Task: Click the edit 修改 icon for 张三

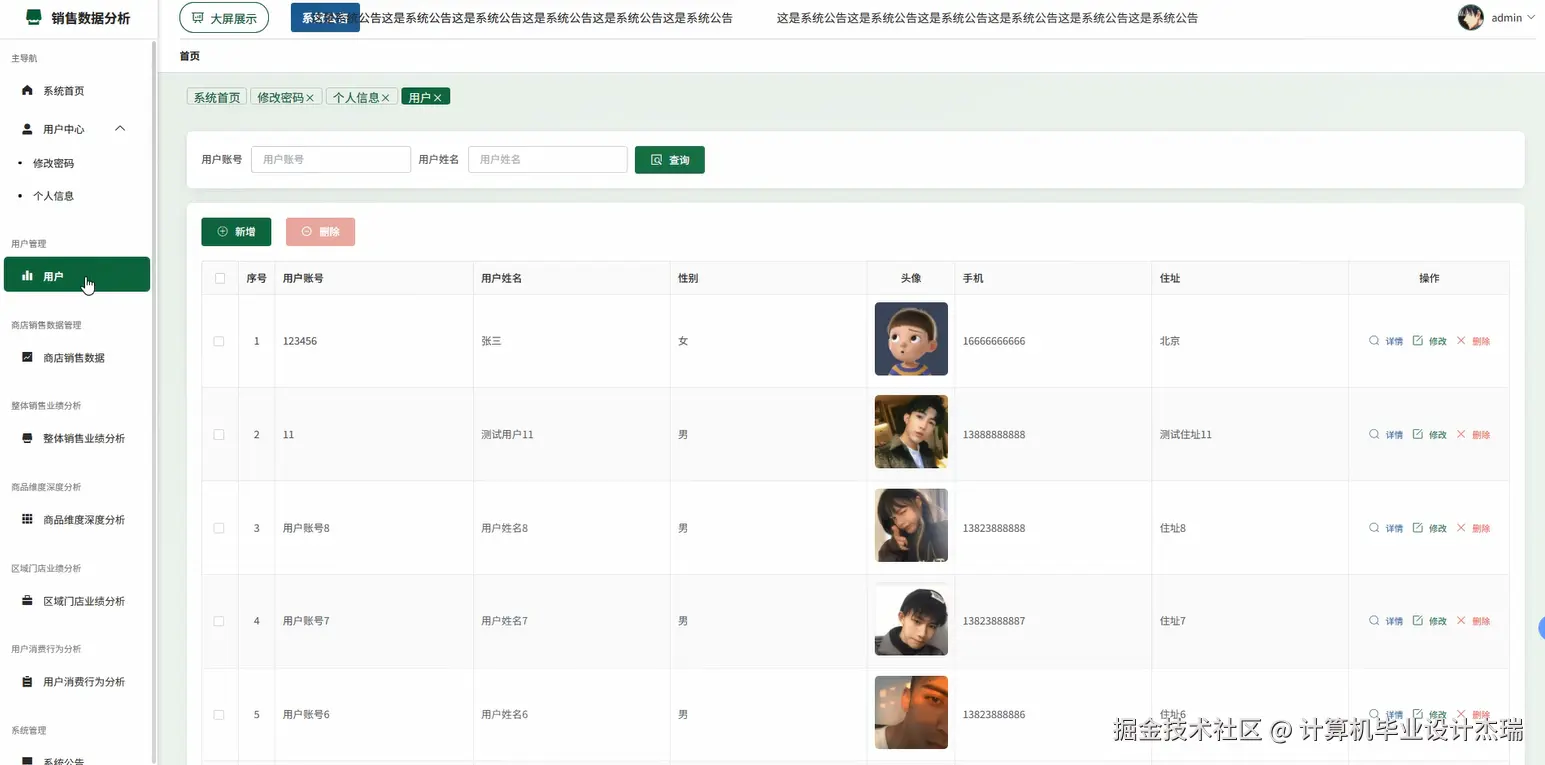Action: (x=1417, y=341)
